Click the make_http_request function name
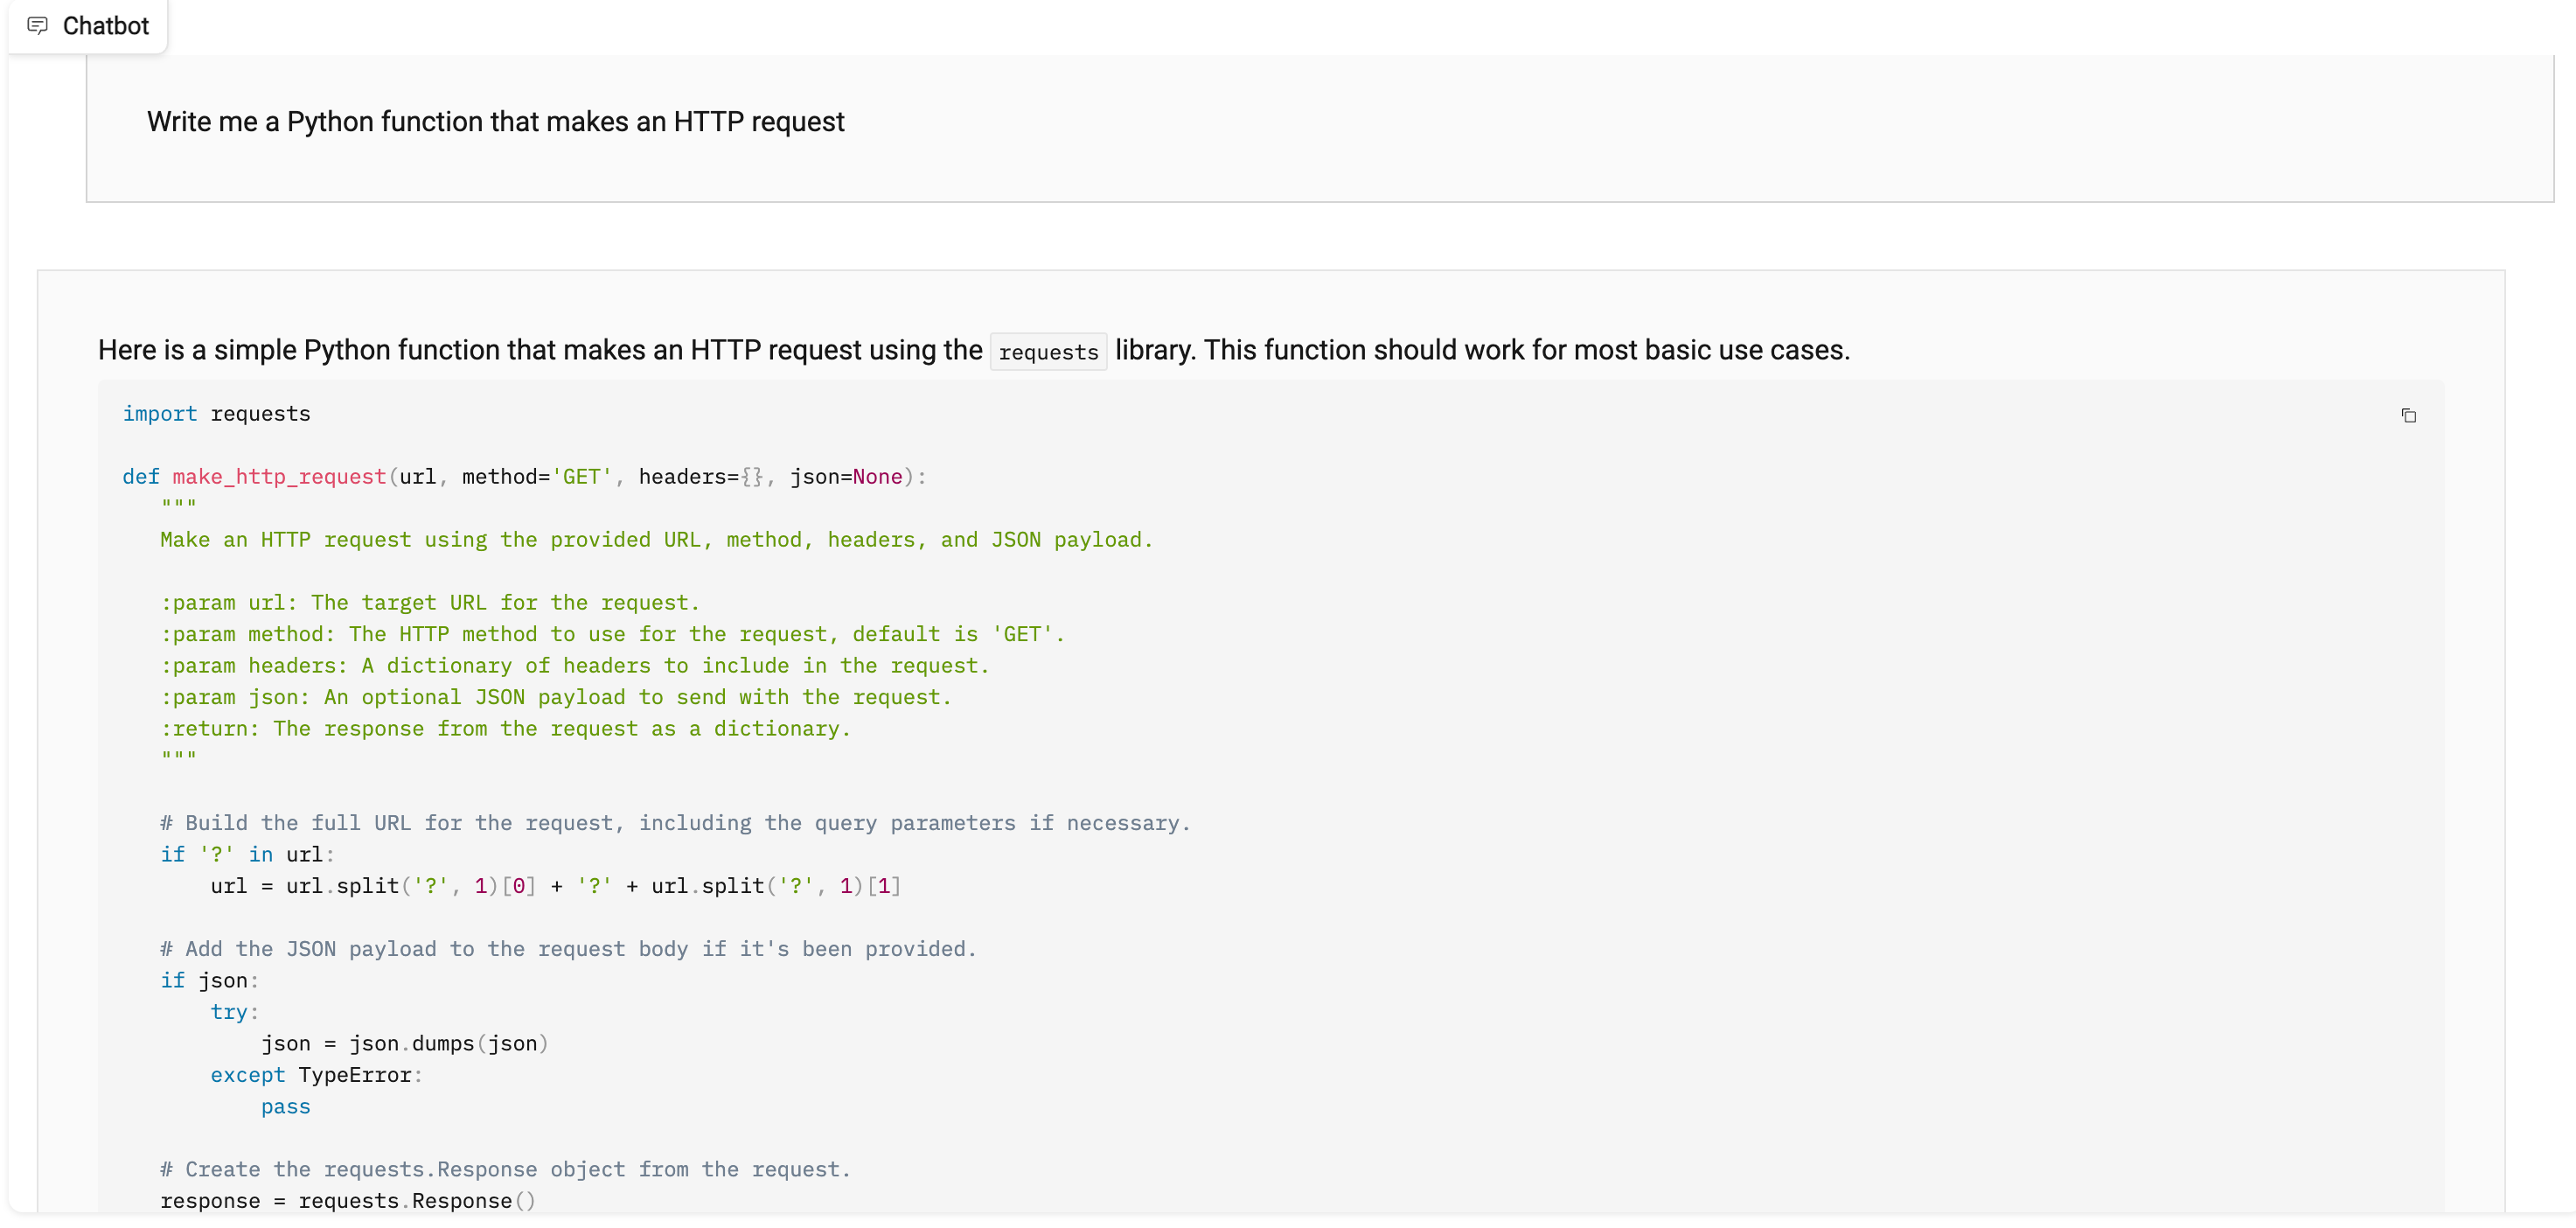2576x1228 pixels. pyautogui.click(x=279, y=477)
